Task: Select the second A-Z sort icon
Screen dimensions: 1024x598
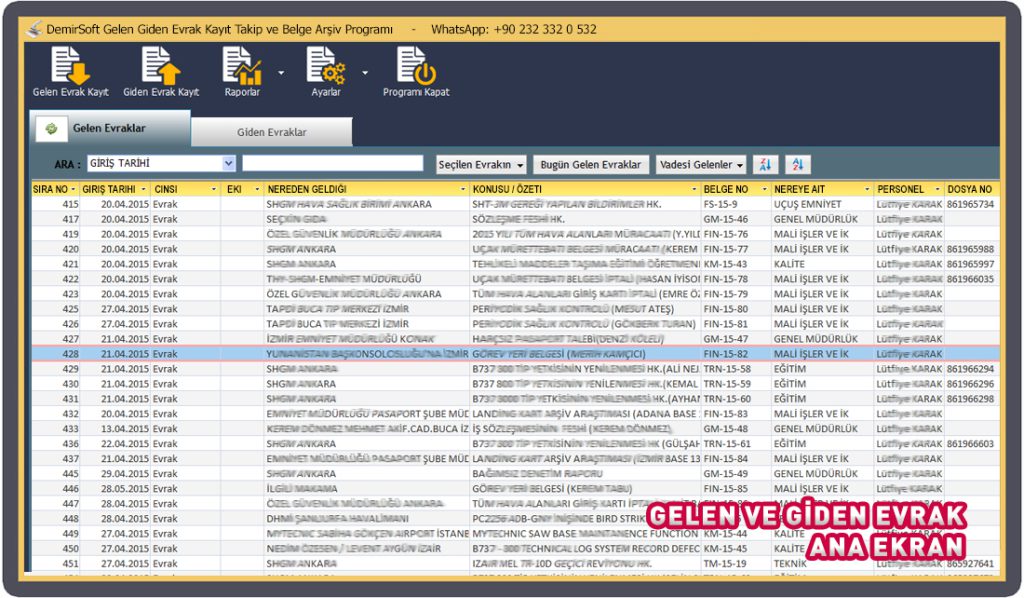Action: [x=798, y=162]
